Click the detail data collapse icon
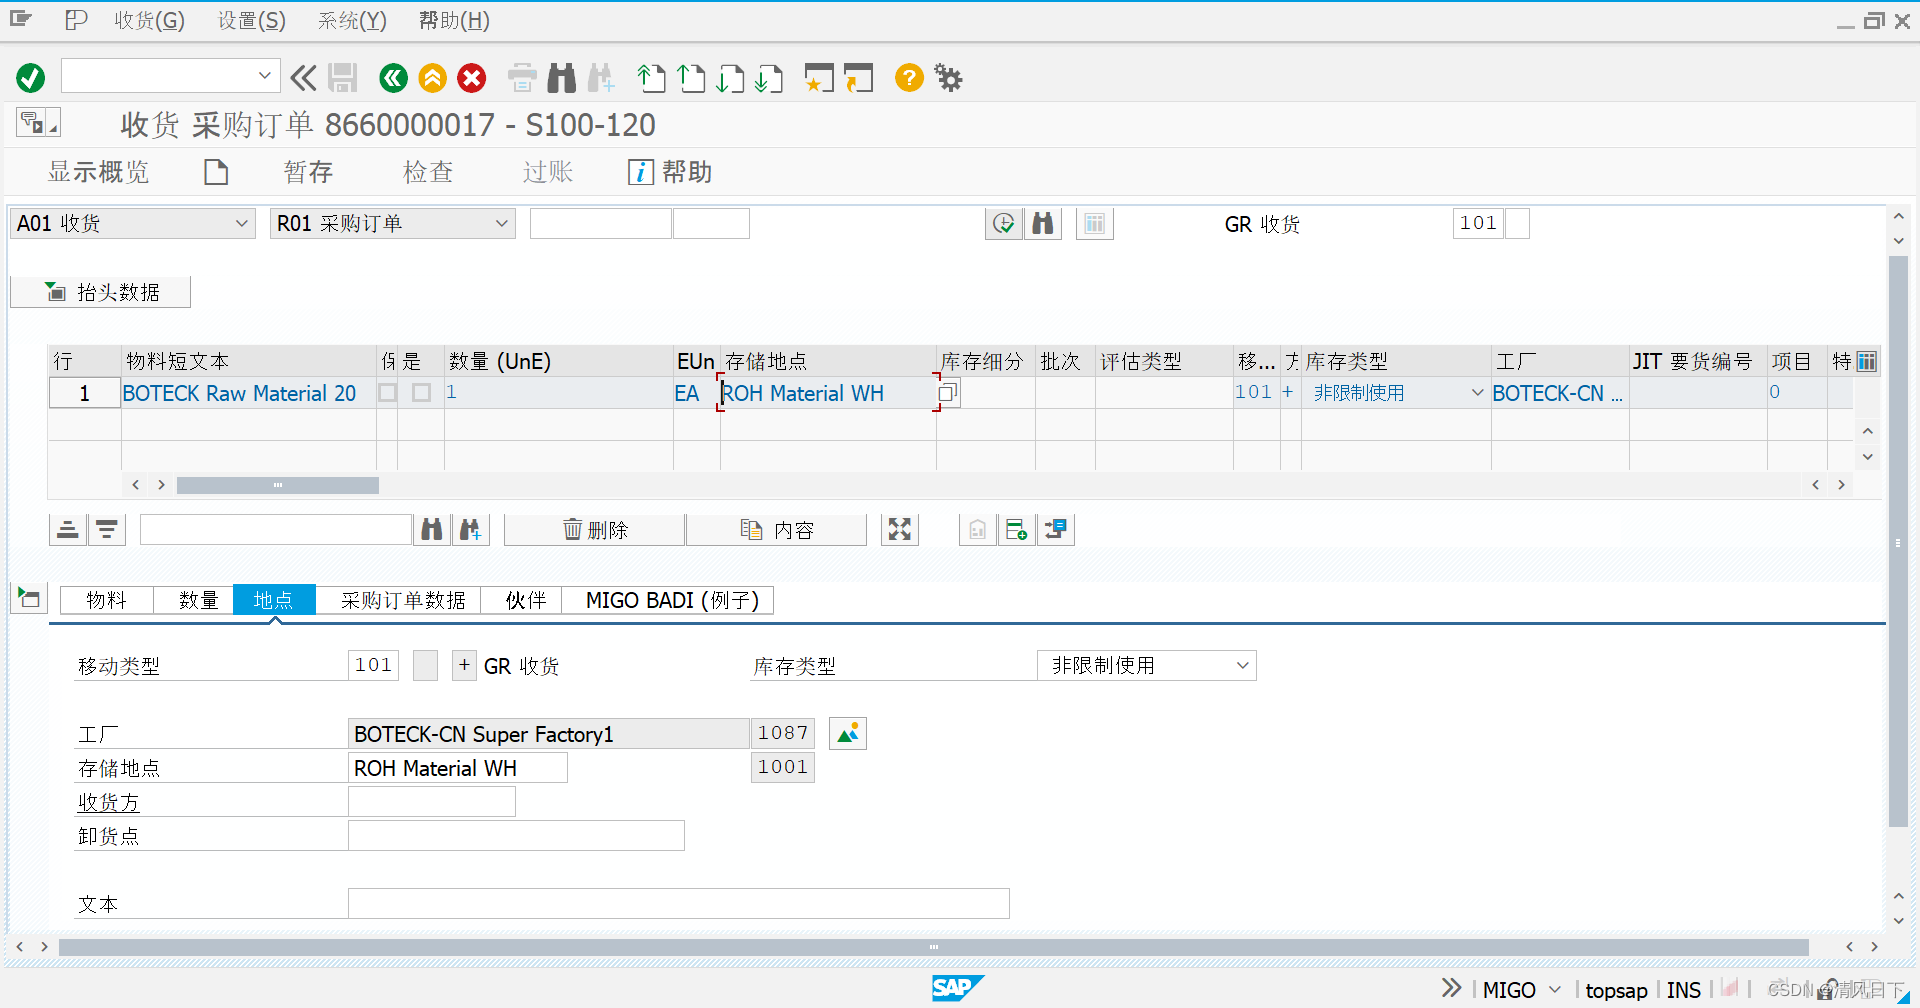1920x1008 pixels. coord(29,598)
